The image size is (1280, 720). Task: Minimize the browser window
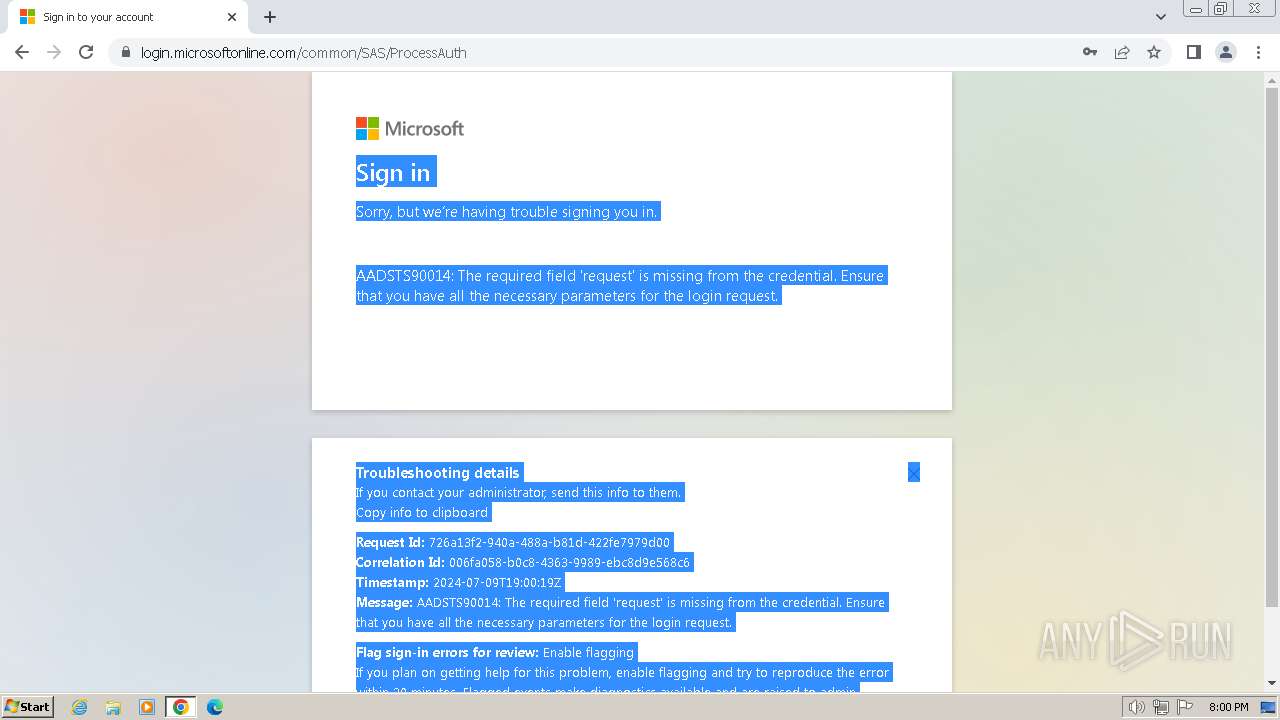[x=1196, y=8]
